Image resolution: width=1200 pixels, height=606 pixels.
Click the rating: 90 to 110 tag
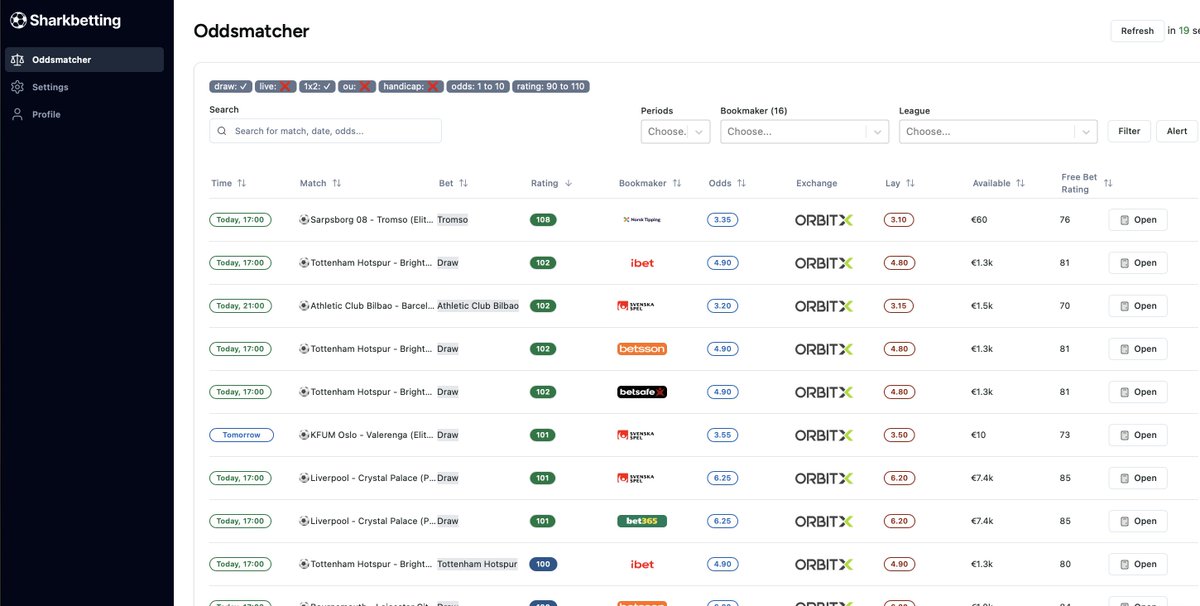(551, 87)
